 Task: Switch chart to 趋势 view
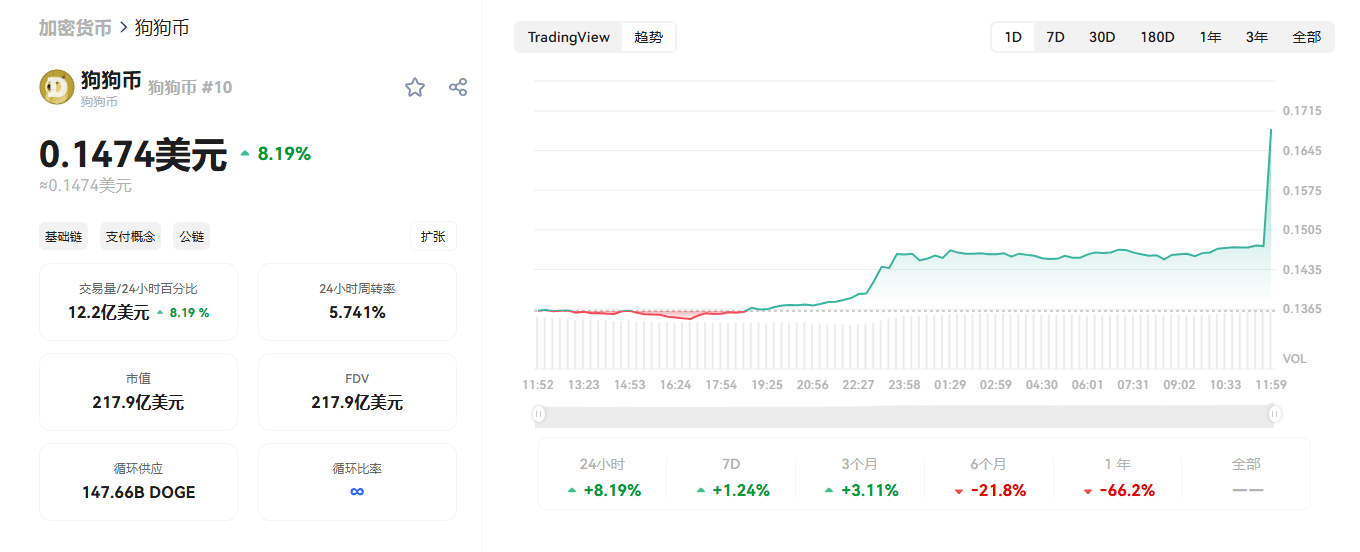(x=648, y=37)
